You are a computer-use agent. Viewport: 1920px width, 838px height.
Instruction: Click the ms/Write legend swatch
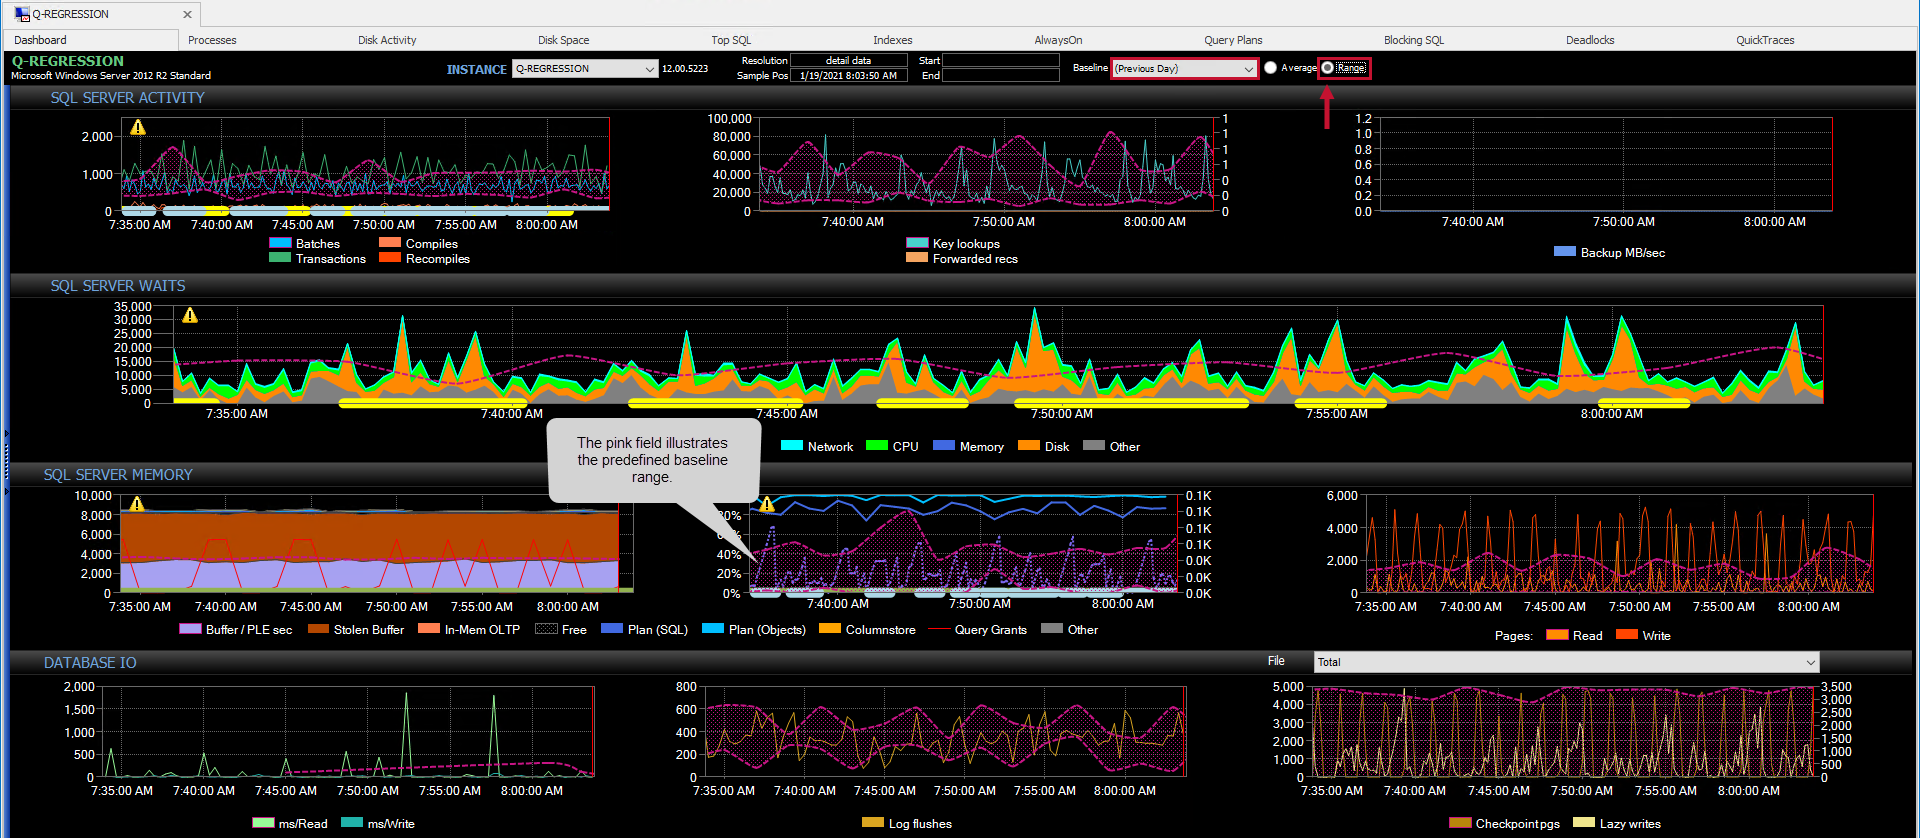(x=352, y=823)
